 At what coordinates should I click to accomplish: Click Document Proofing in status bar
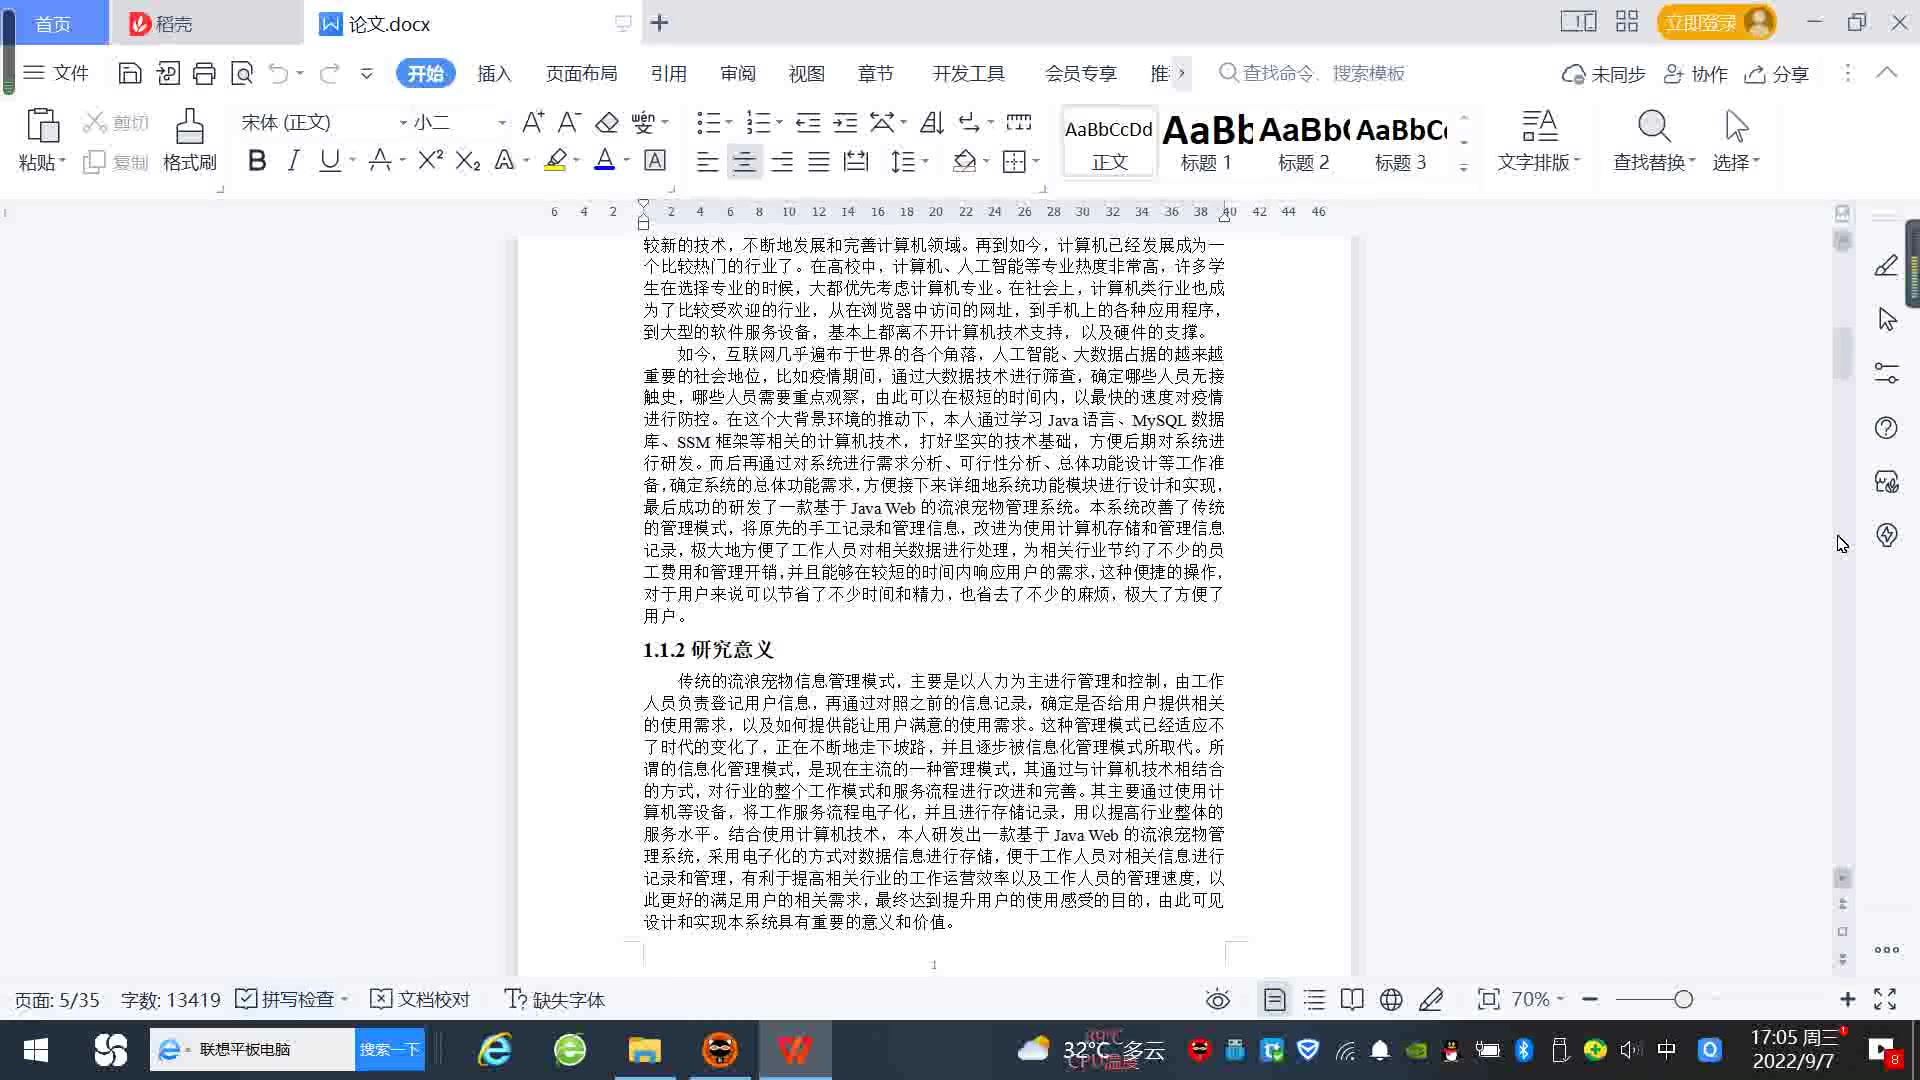tap(420, 999)
